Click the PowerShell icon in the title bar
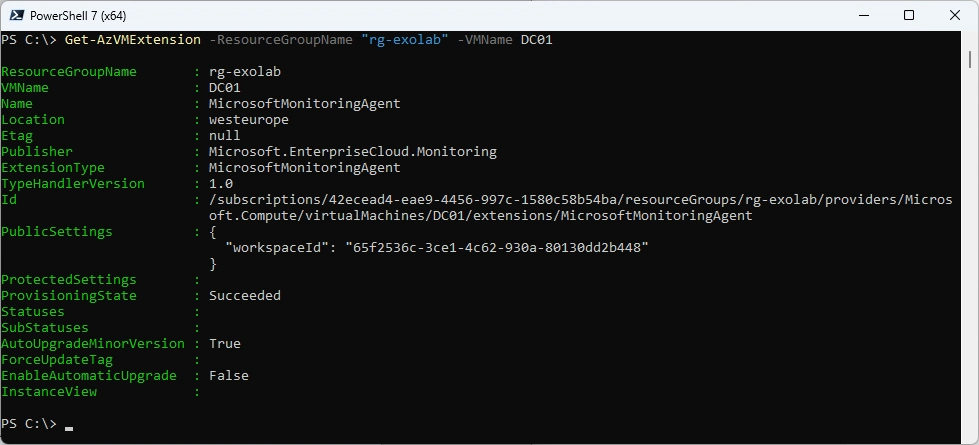This screenshot has height=445, width=979. click(16, 15)
